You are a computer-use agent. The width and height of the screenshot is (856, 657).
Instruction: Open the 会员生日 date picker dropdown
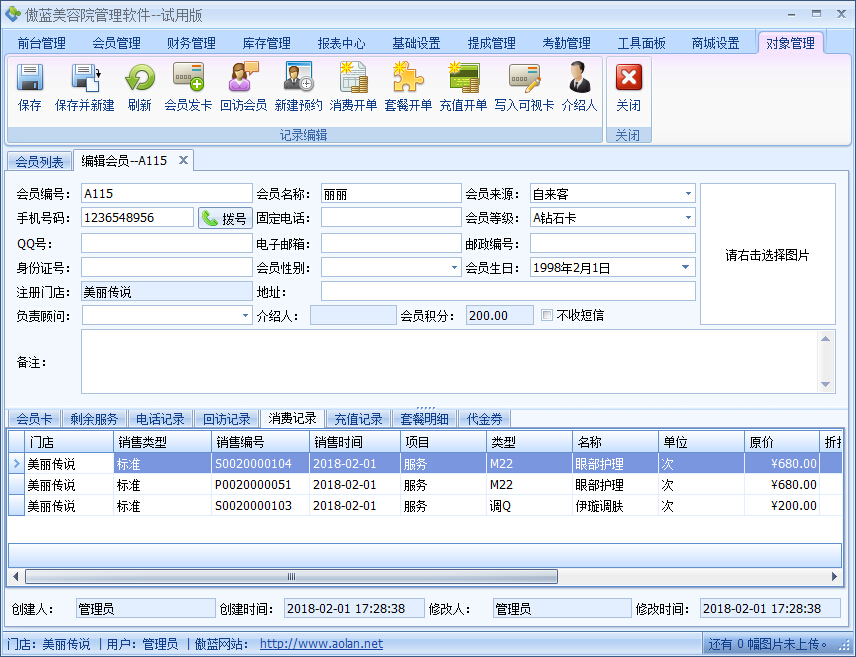pos(683,267)
